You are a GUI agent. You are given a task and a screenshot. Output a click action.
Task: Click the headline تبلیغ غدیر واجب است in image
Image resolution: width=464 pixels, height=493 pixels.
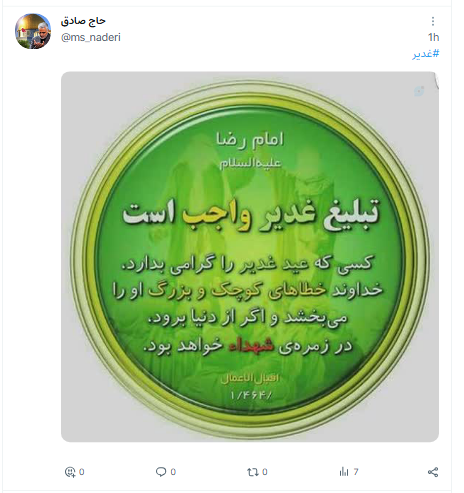tap(251, 214)
